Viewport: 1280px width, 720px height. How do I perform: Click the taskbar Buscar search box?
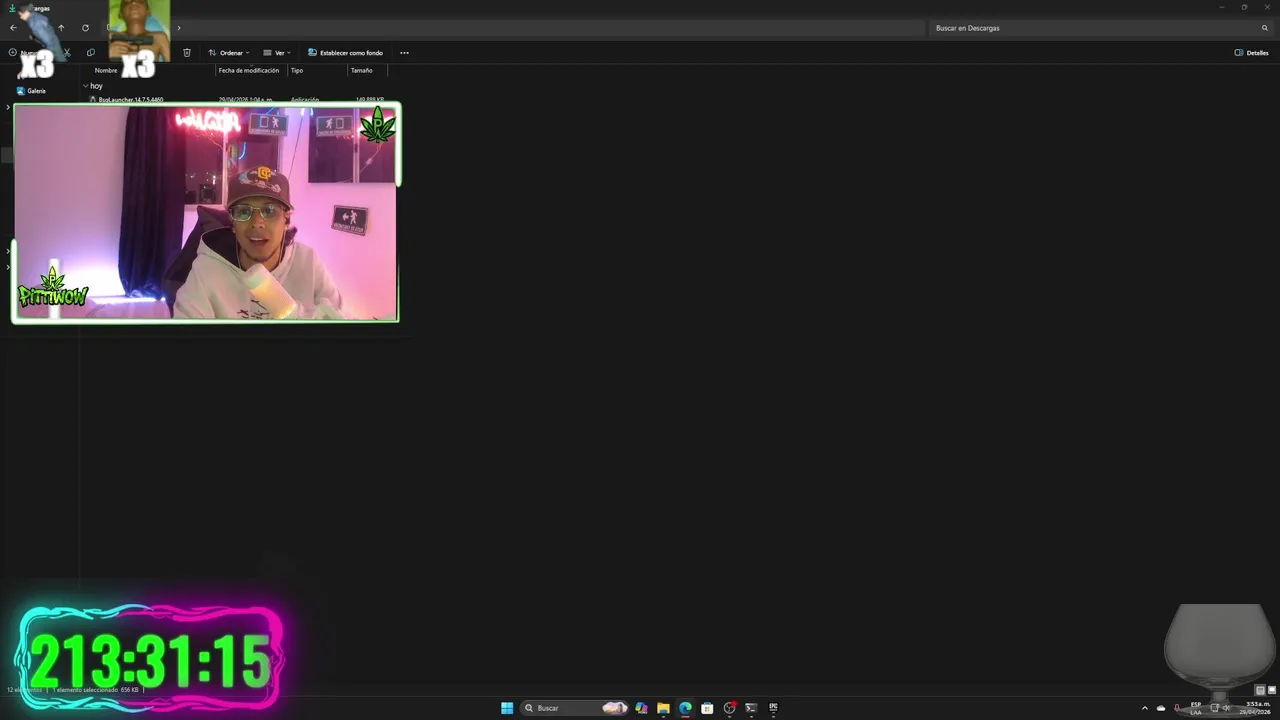575,708
